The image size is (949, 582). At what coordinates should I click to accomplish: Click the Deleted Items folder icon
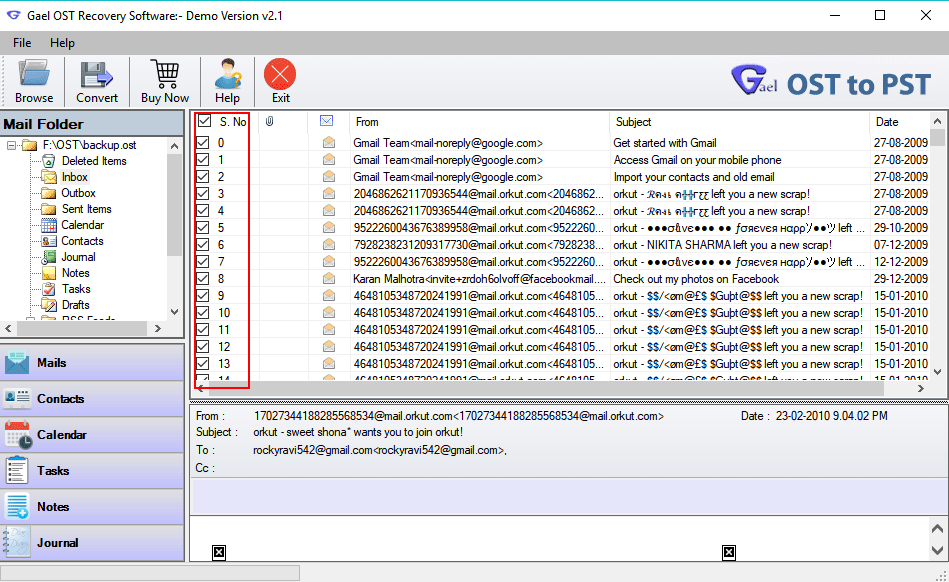[48, 161]
